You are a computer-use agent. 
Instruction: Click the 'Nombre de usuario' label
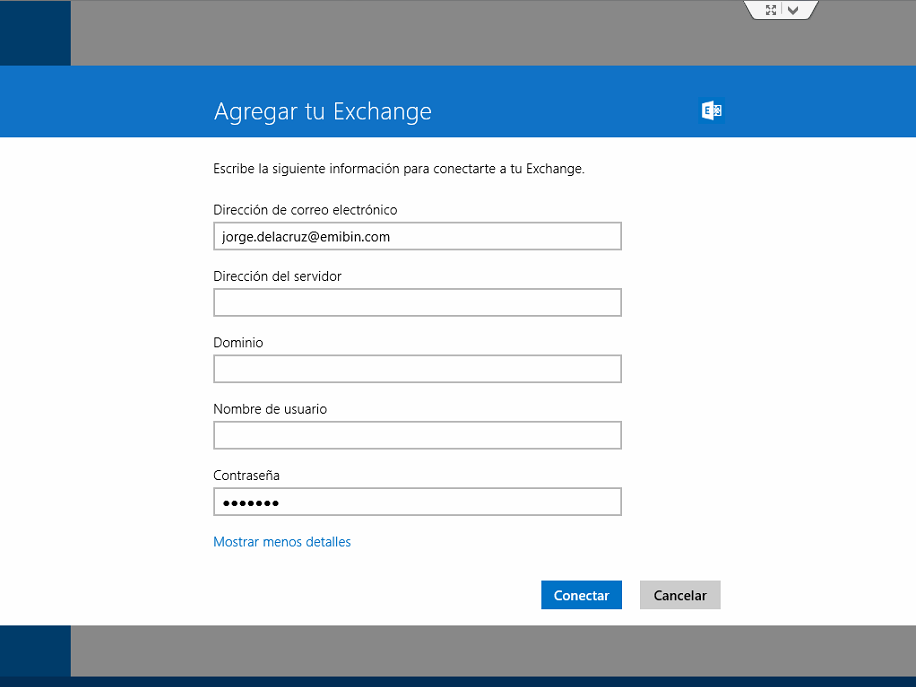pyautogui.click(x=270, y=409)
